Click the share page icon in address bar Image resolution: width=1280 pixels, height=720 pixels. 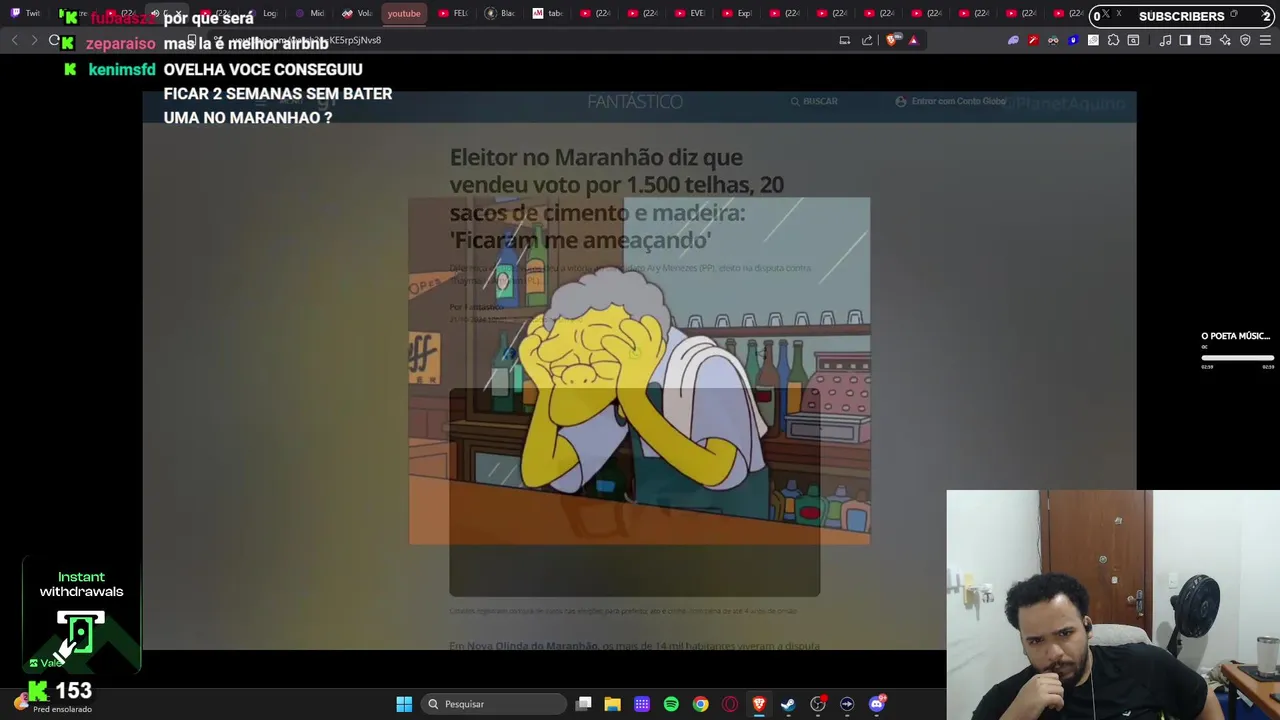pyautogui.click(x=867, y=40)
